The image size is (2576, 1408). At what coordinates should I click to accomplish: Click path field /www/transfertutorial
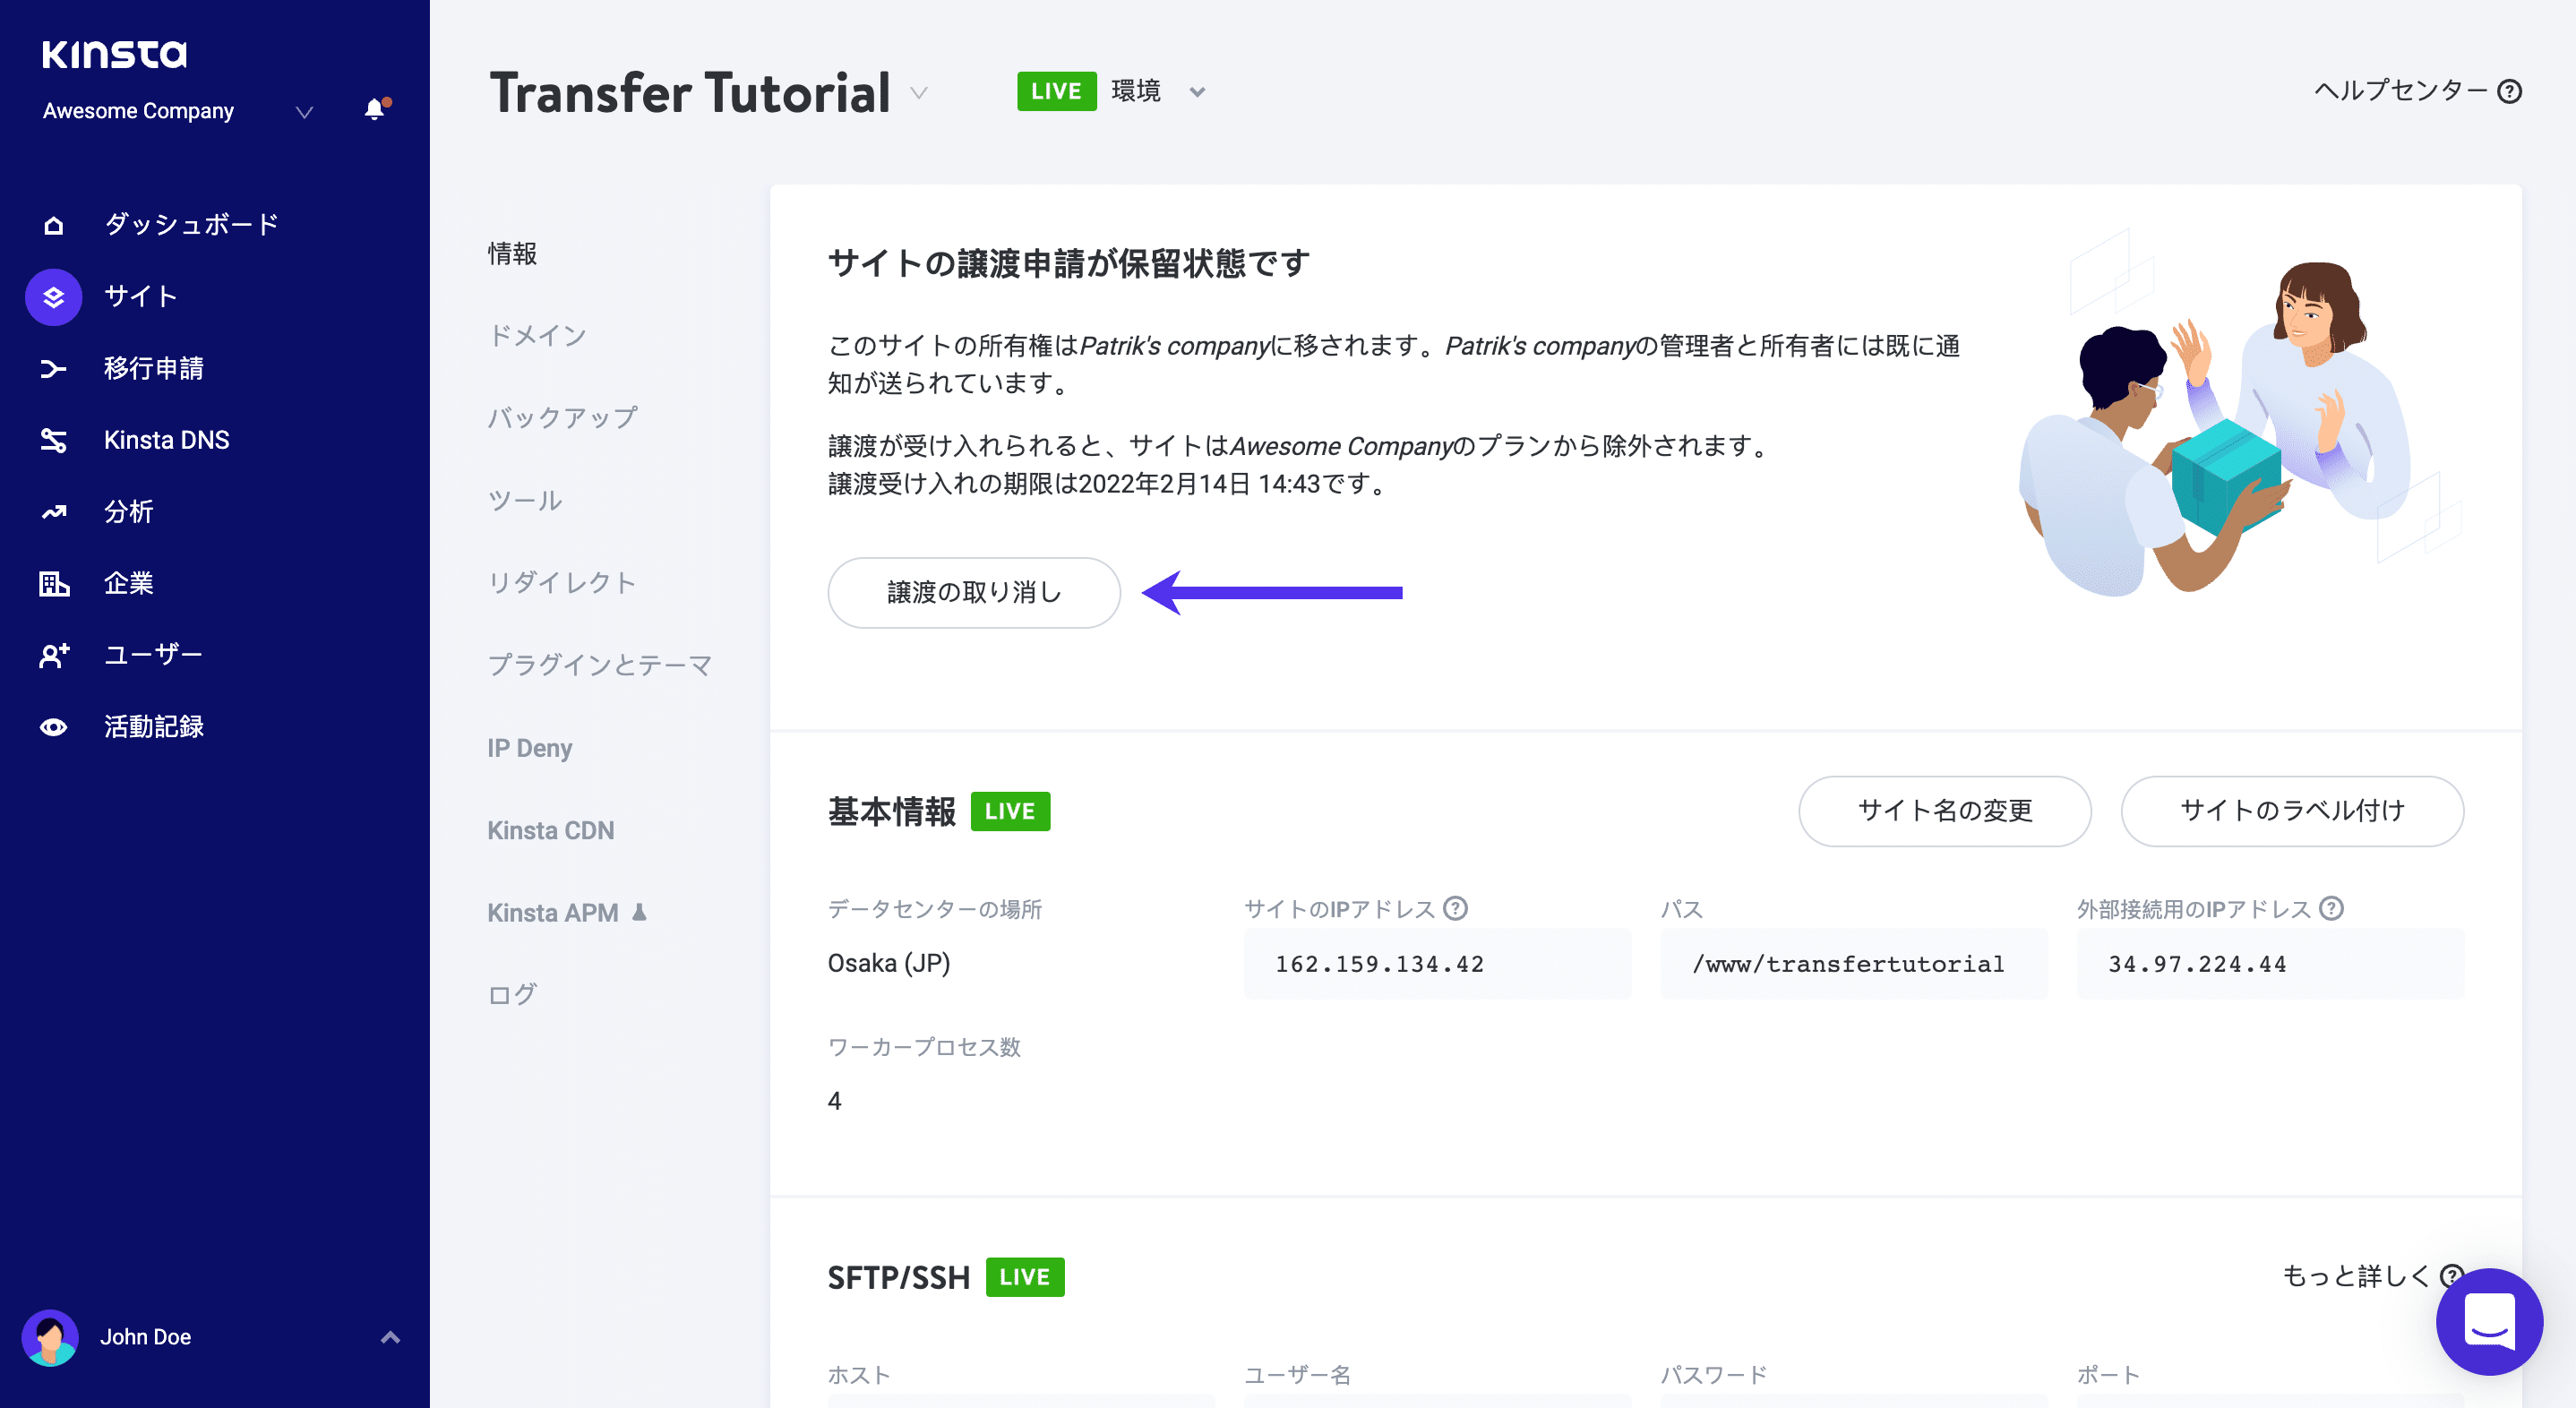pyautogui.click(x=1853, y=964)
